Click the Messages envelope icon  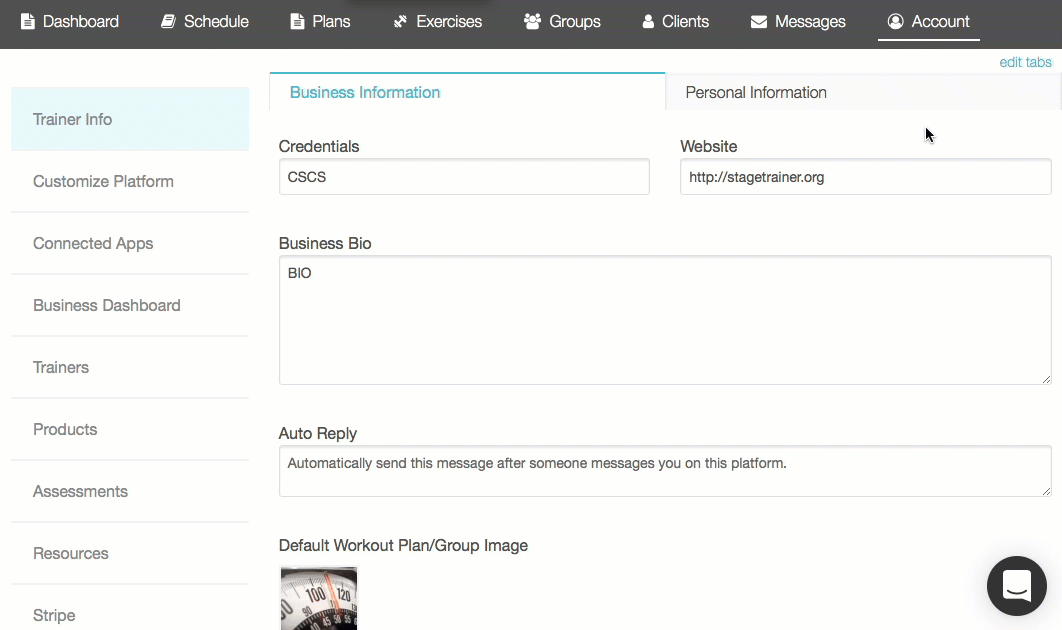click(x=759, y=21)
